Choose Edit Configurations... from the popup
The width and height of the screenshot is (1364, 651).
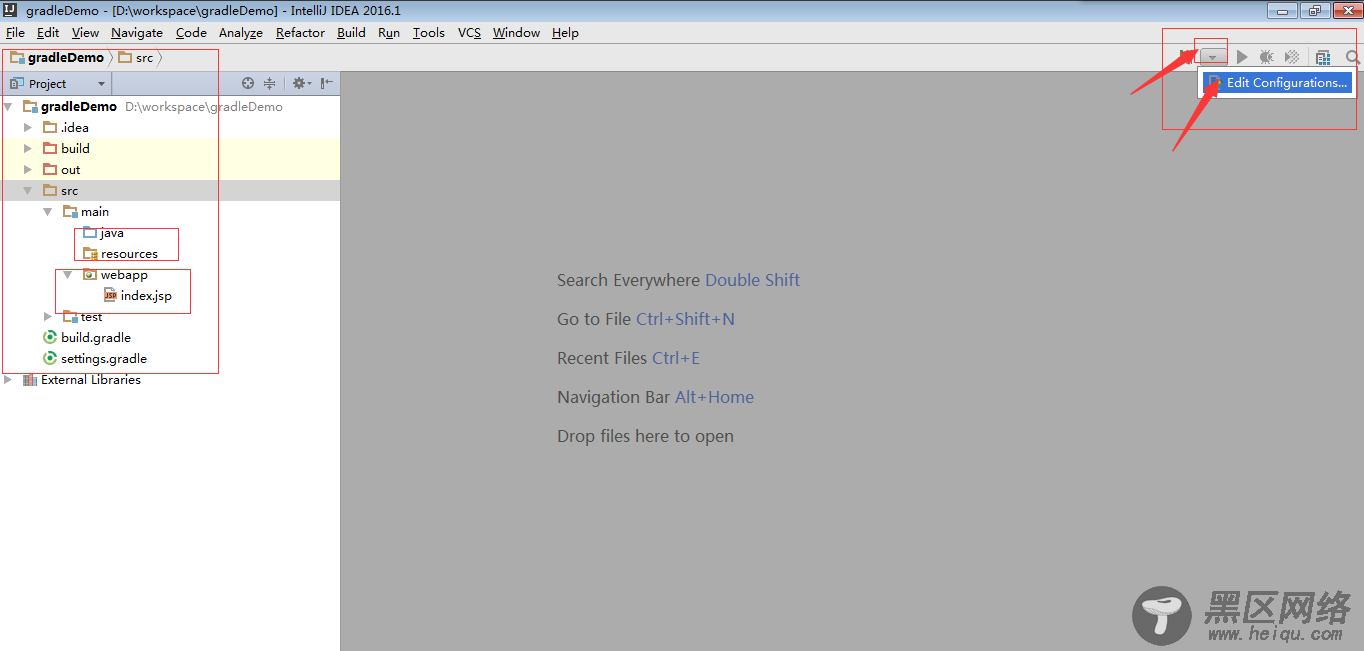point(1276,83)
